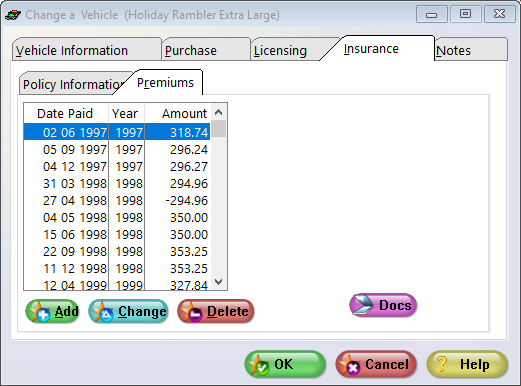Screen dimensions: 521x386
Task: Click the -294.96 amount cell
Action: (178, 200)
